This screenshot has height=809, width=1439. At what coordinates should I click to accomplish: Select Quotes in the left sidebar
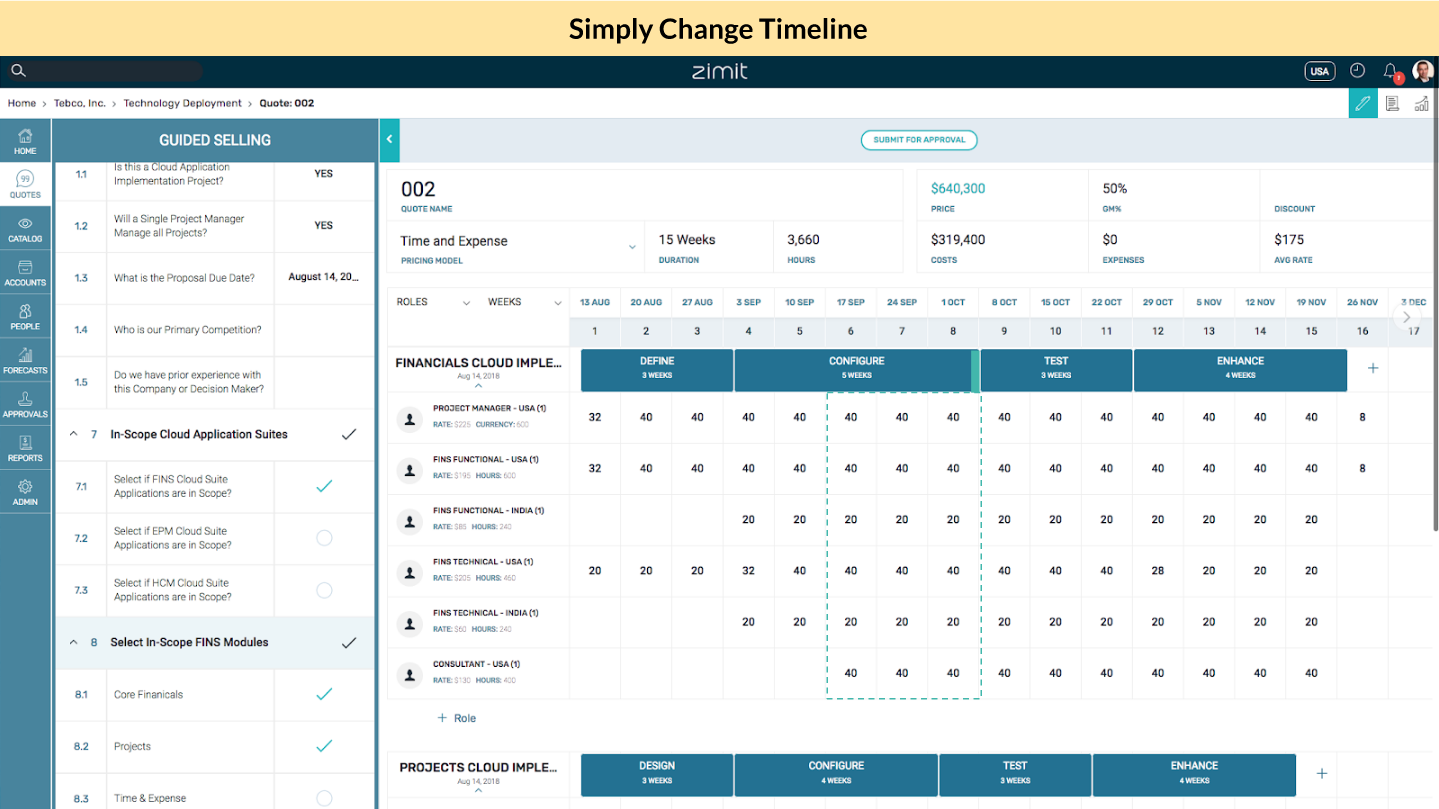(25, 184)
